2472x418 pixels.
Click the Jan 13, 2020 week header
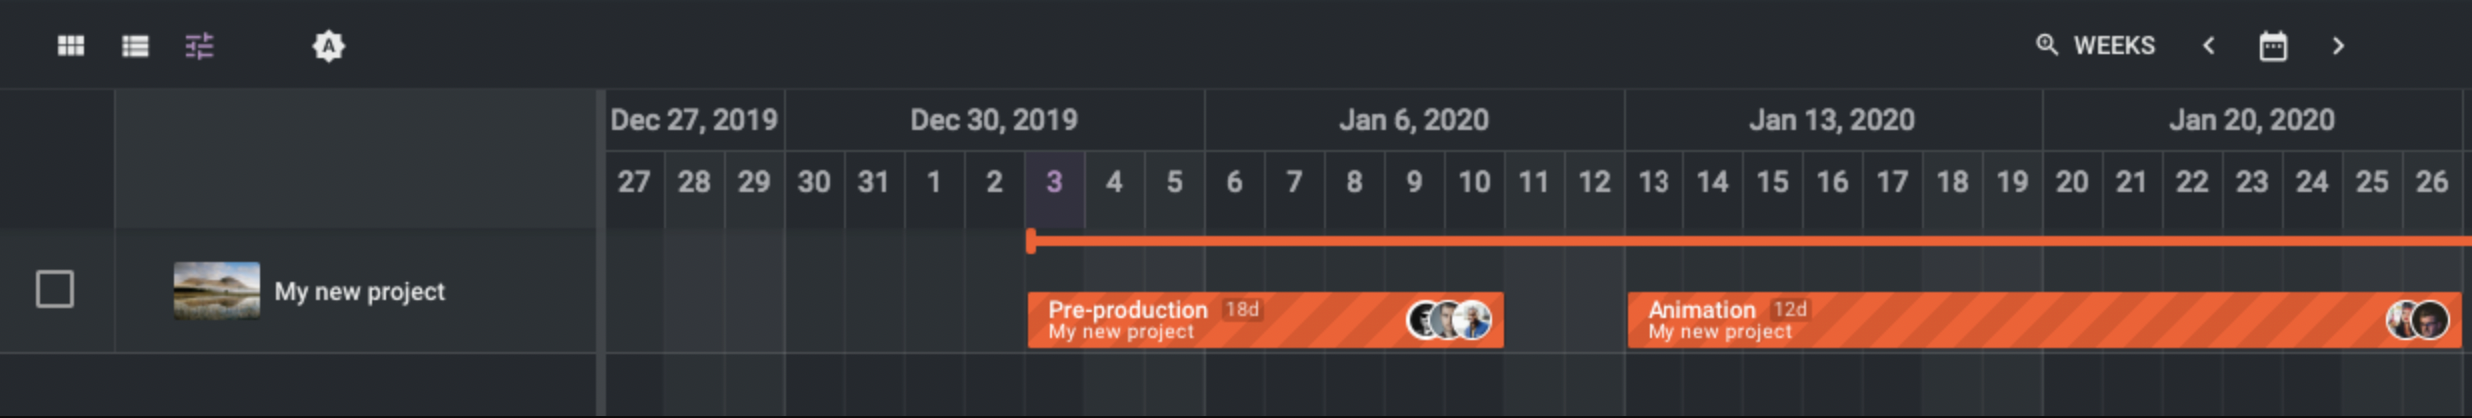(x=1831, y=120)
